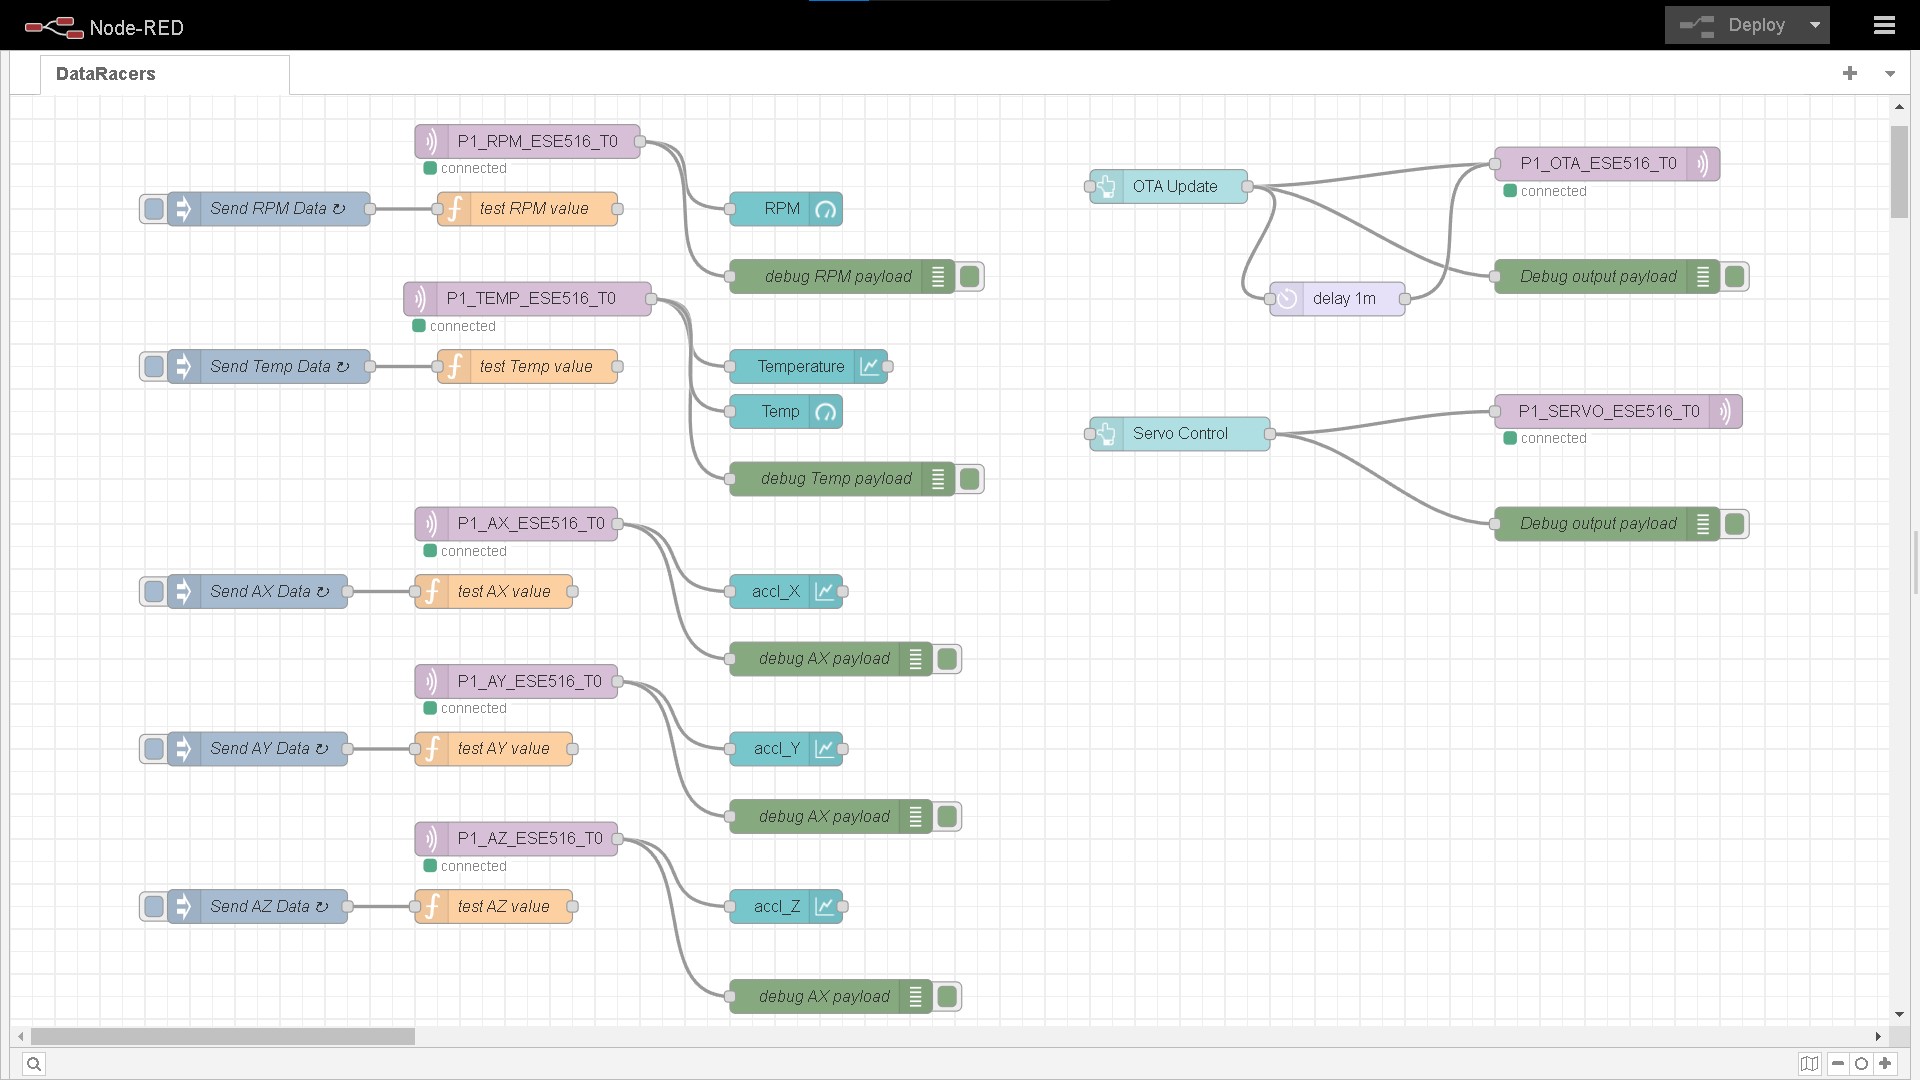The height and width of the screenshot is (1080, 1920).
Task: Select the Send RPM Data inject arrow icon
Action: [184, 209]
